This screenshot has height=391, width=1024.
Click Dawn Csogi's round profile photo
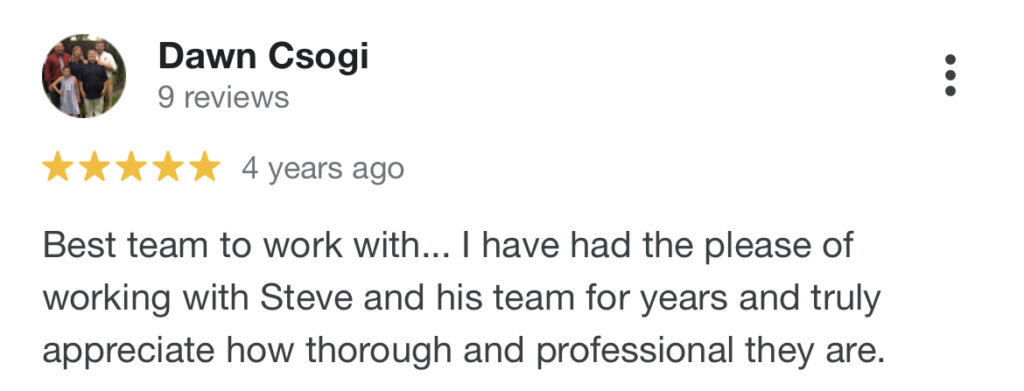(84, 76)
